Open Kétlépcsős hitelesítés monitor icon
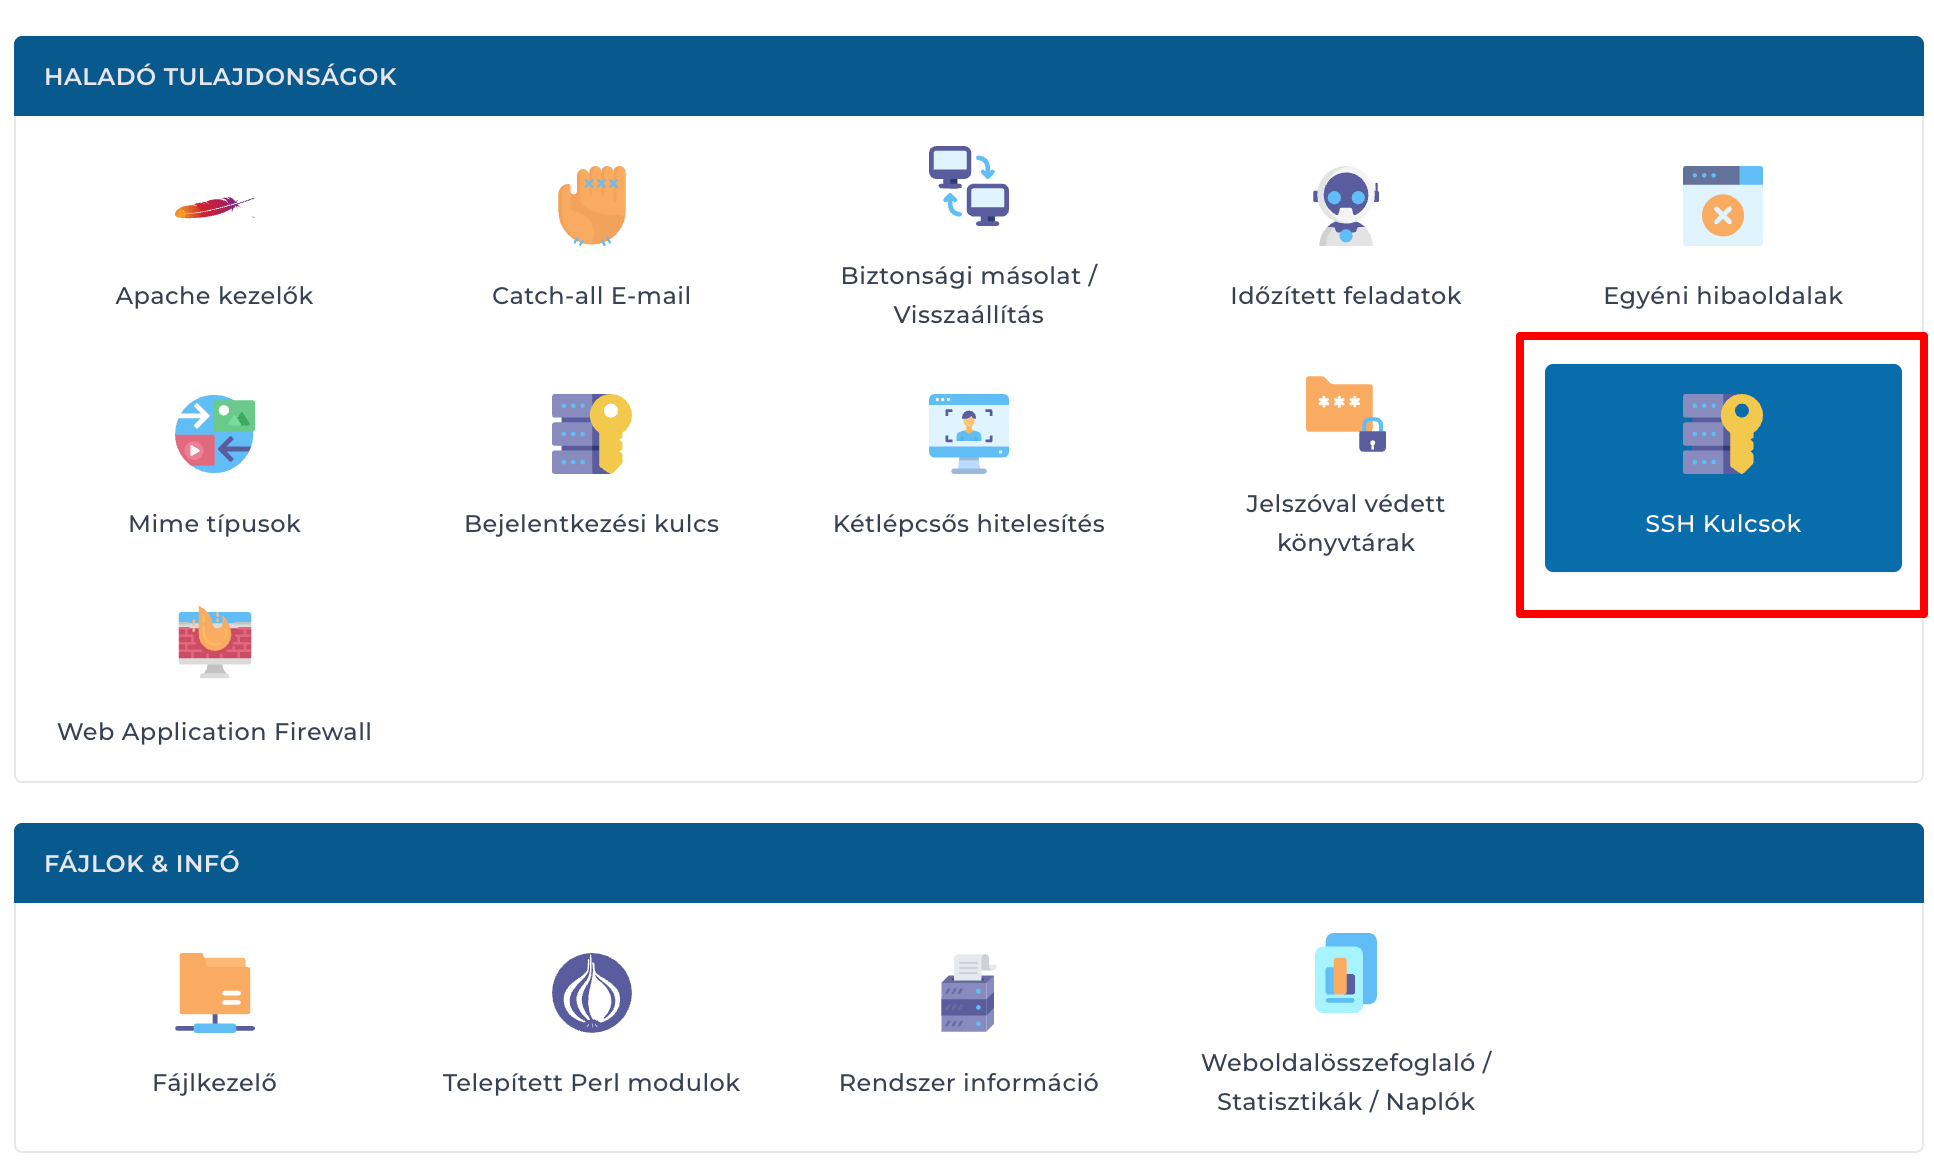The width and height of the screenshot is (1934, 1170). point(968,433)
